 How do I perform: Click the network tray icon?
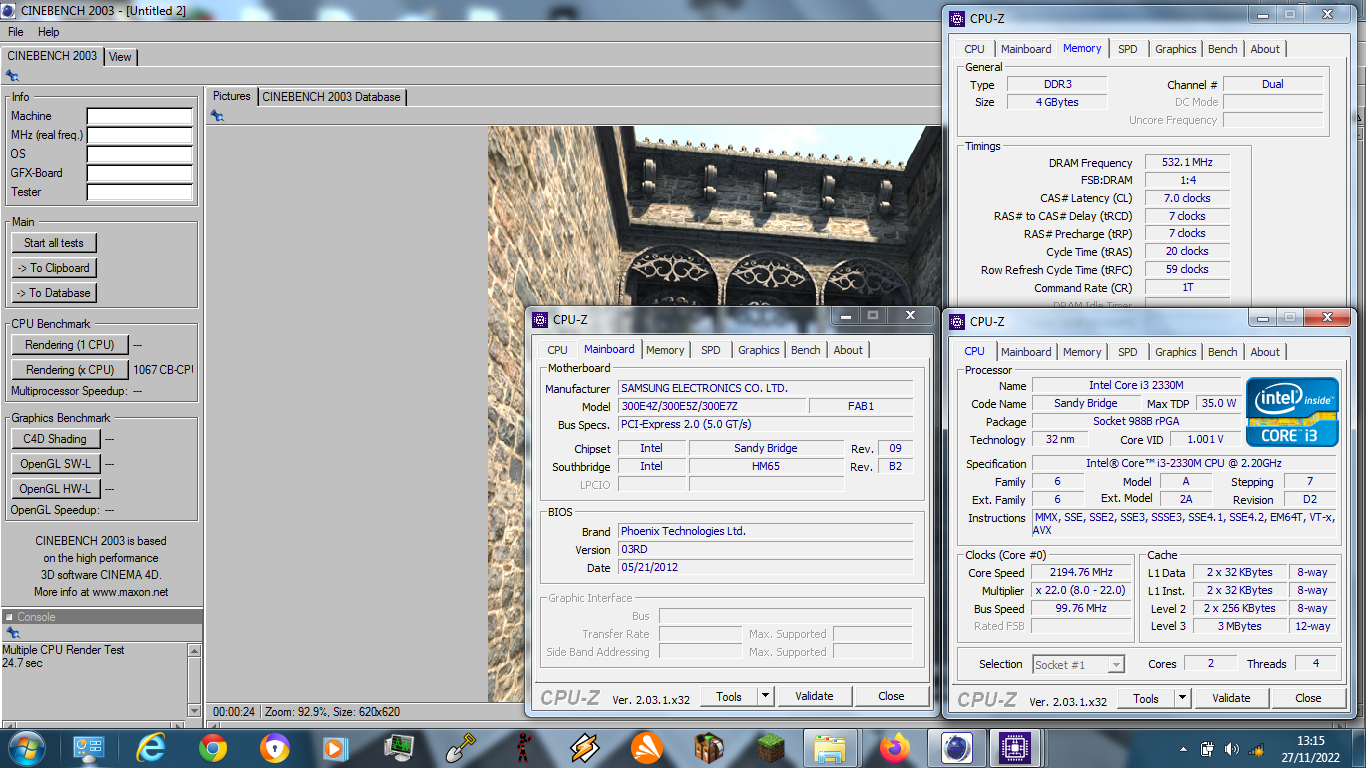(x=1256, y=749)
